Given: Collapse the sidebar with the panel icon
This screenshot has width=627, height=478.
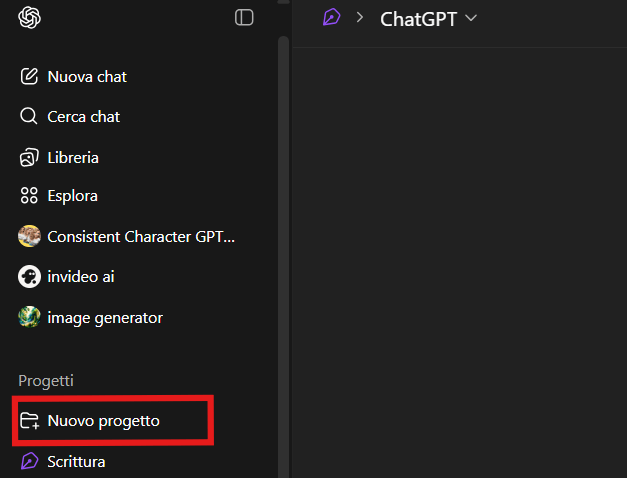Looking at the screenshot, I should click(244, 17).
